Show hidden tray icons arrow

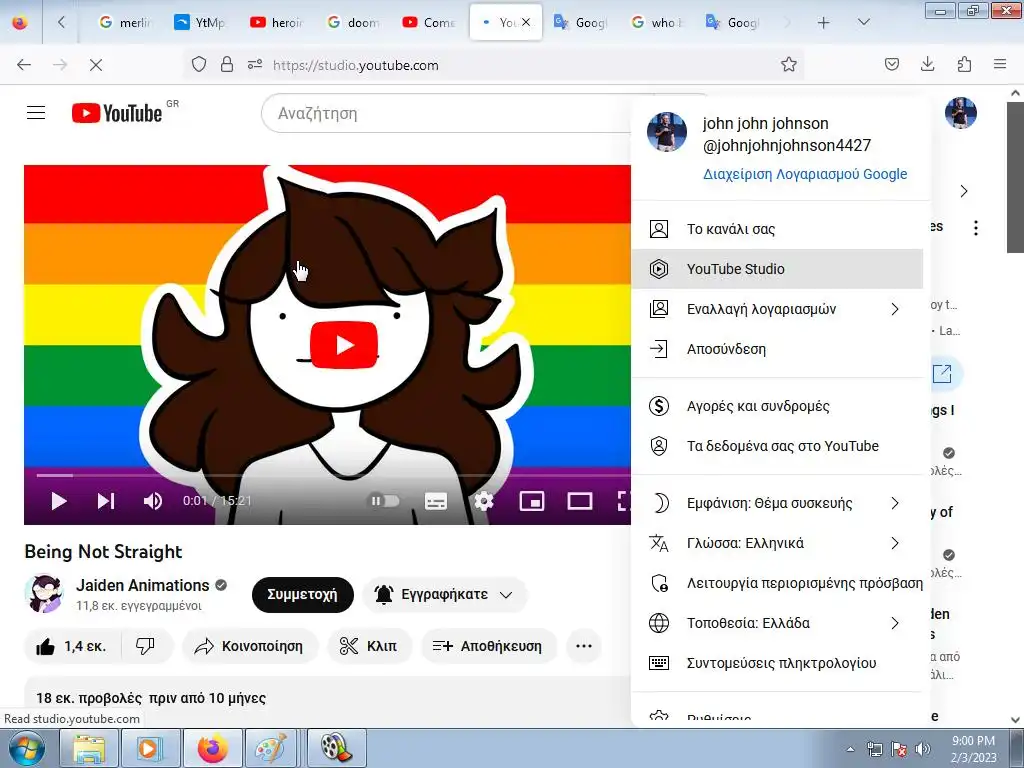pos(850,749)
